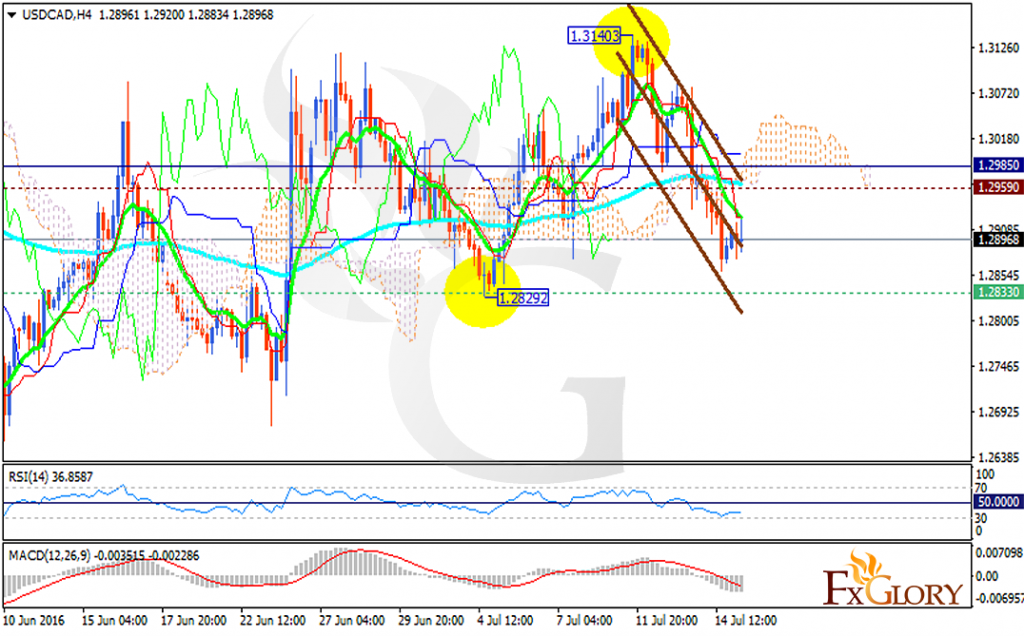This screenshot has height=636, width=1024.
Task: Click the MACD 0.007098 scale value
Action: tap(998, 553)
